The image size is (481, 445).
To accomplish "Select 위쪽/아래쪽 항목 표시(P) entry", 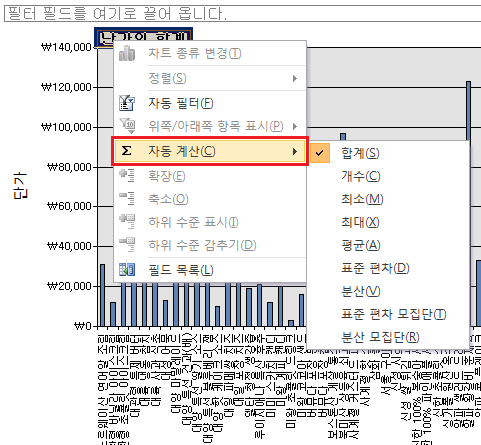I will (x=210, y=126).
